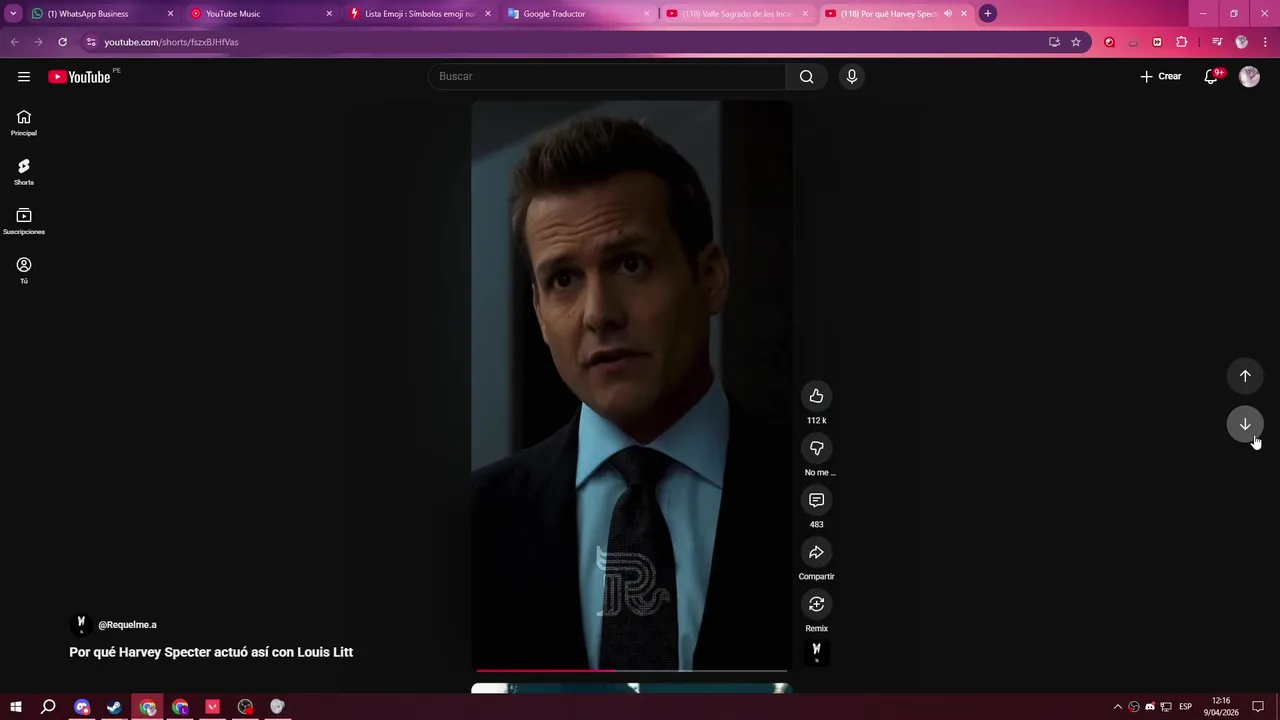Show hidden system tray icons

[x=1118, y=707]
